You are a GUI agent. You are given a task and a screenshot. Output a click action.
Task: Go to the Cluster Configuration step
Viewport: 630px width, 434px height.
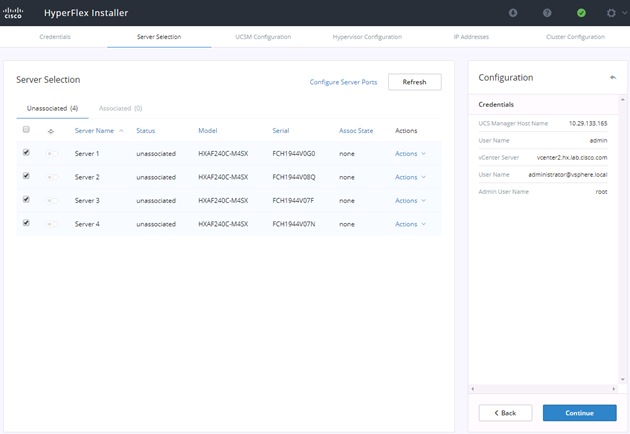click(x=575, y=37)
